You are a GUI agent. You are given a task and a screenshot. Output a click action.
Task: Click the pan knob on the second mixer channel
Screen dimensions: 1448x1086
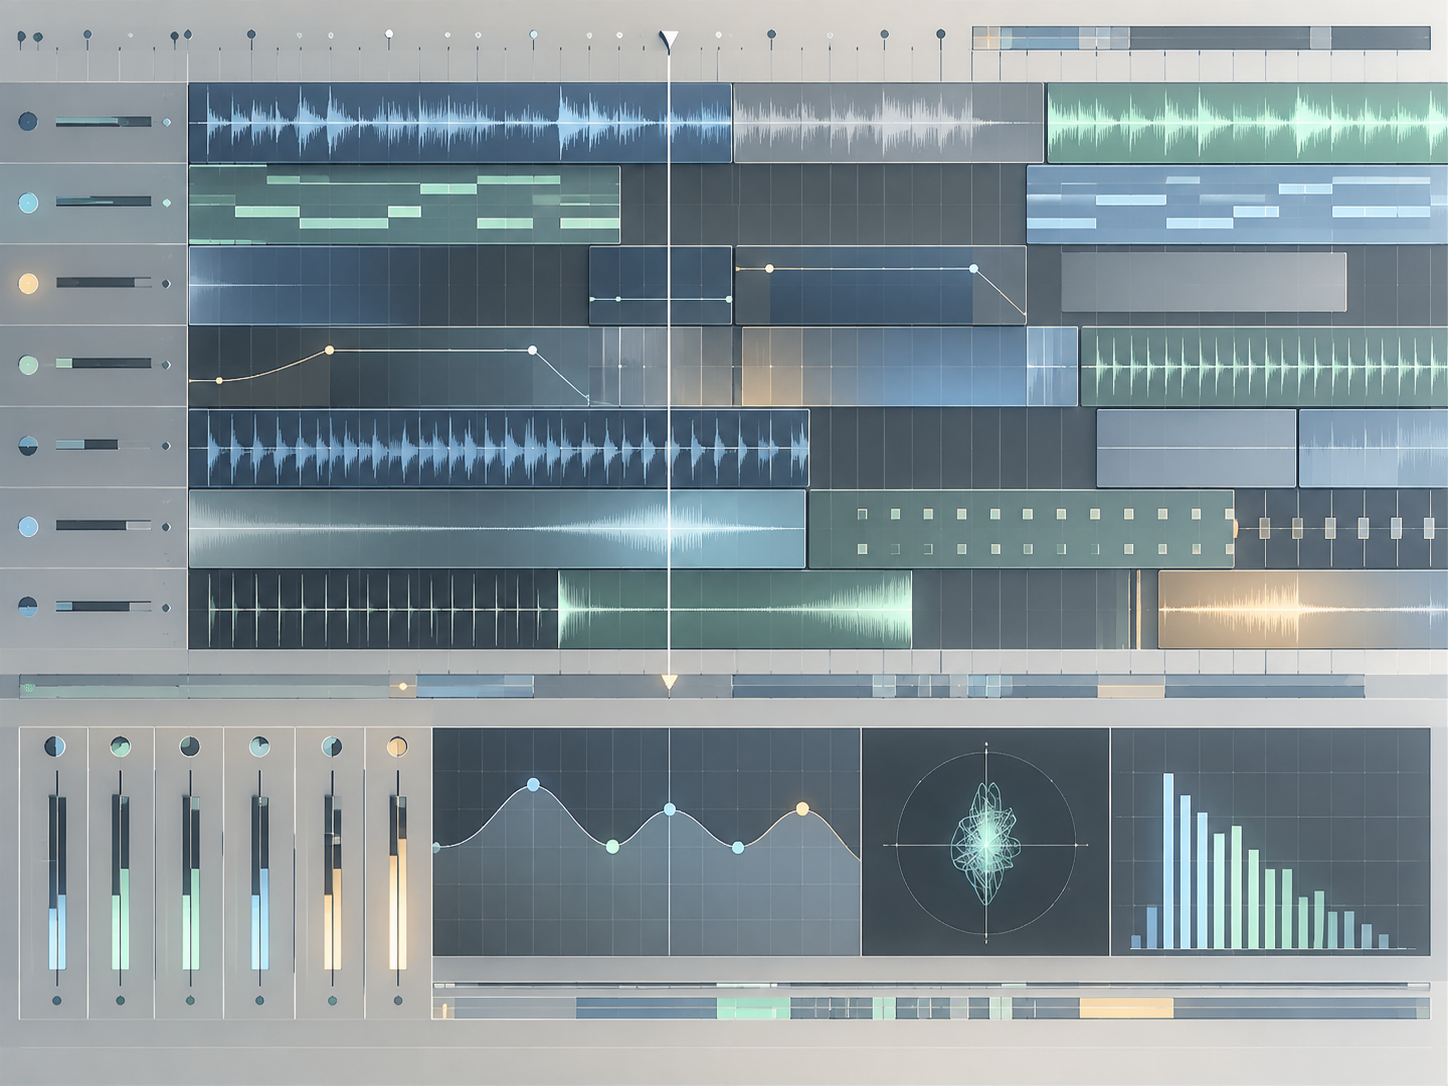pos(120,746)
